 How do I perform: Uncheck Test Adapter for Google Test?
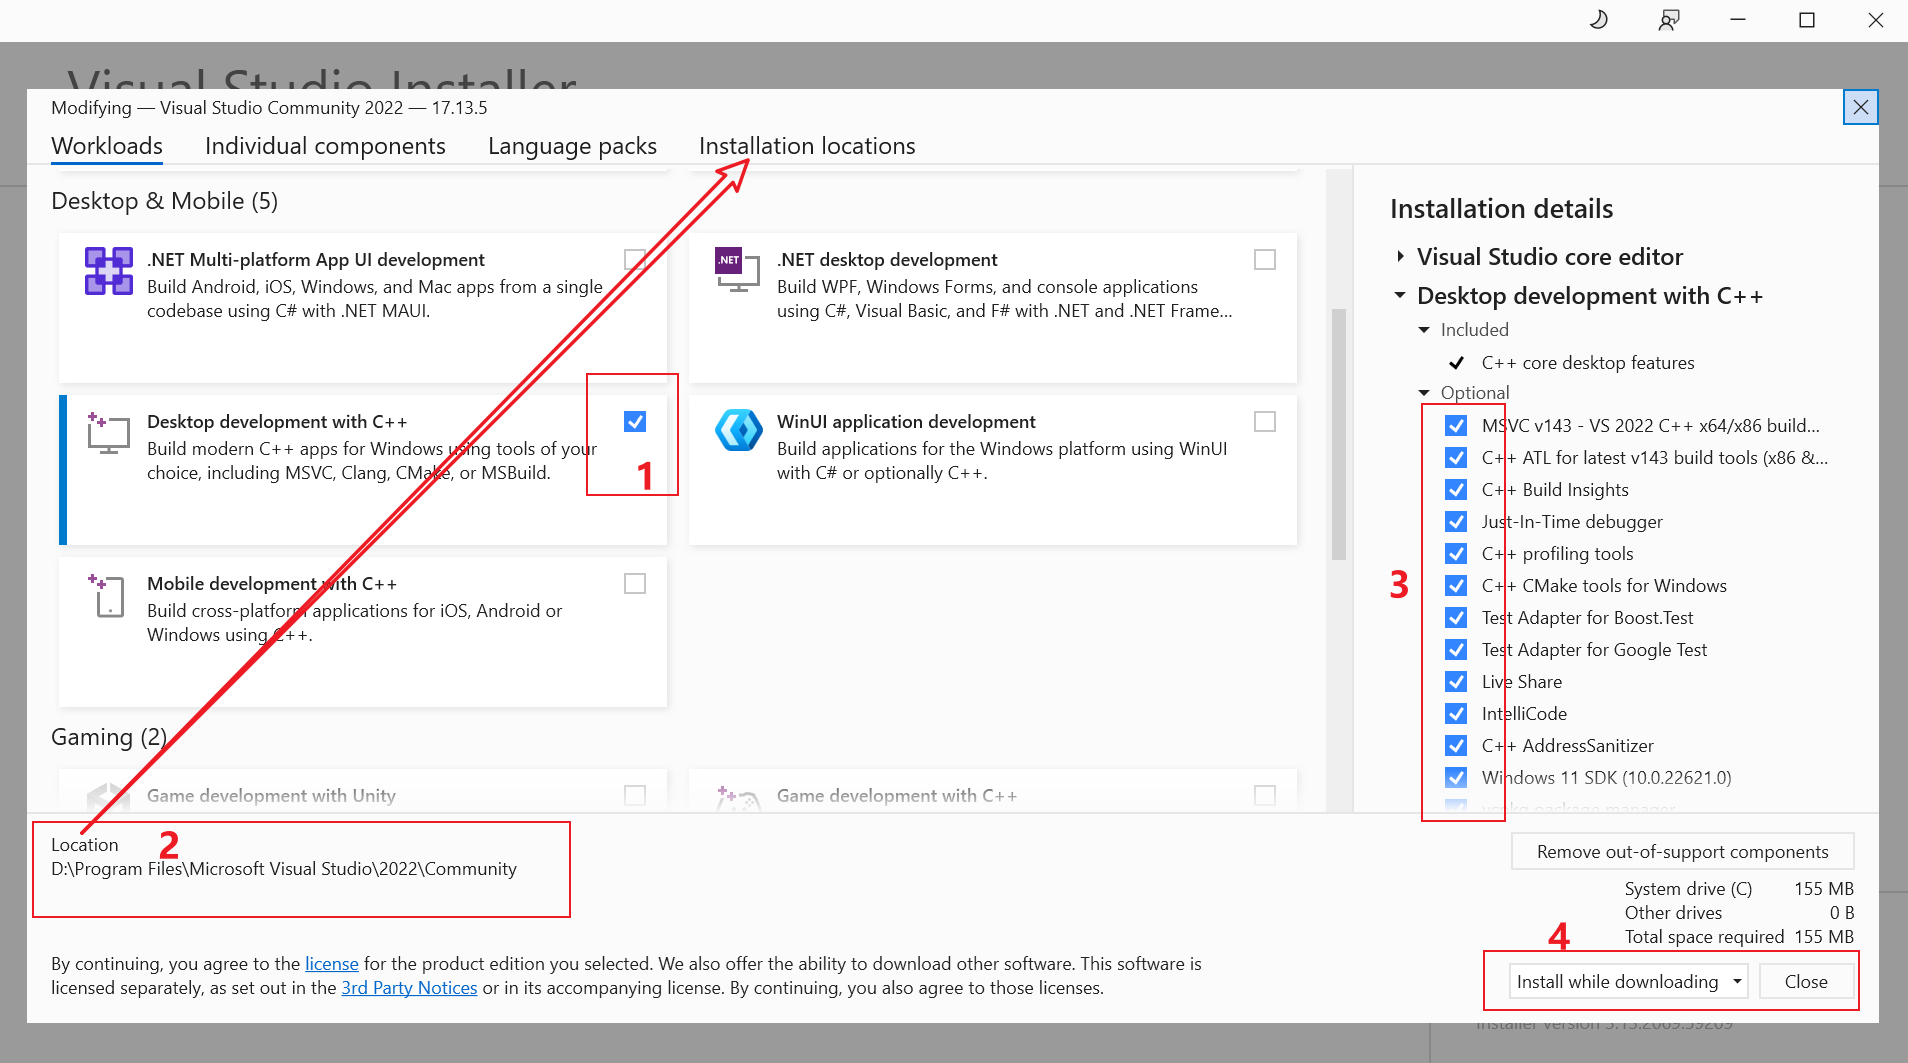1456,650
